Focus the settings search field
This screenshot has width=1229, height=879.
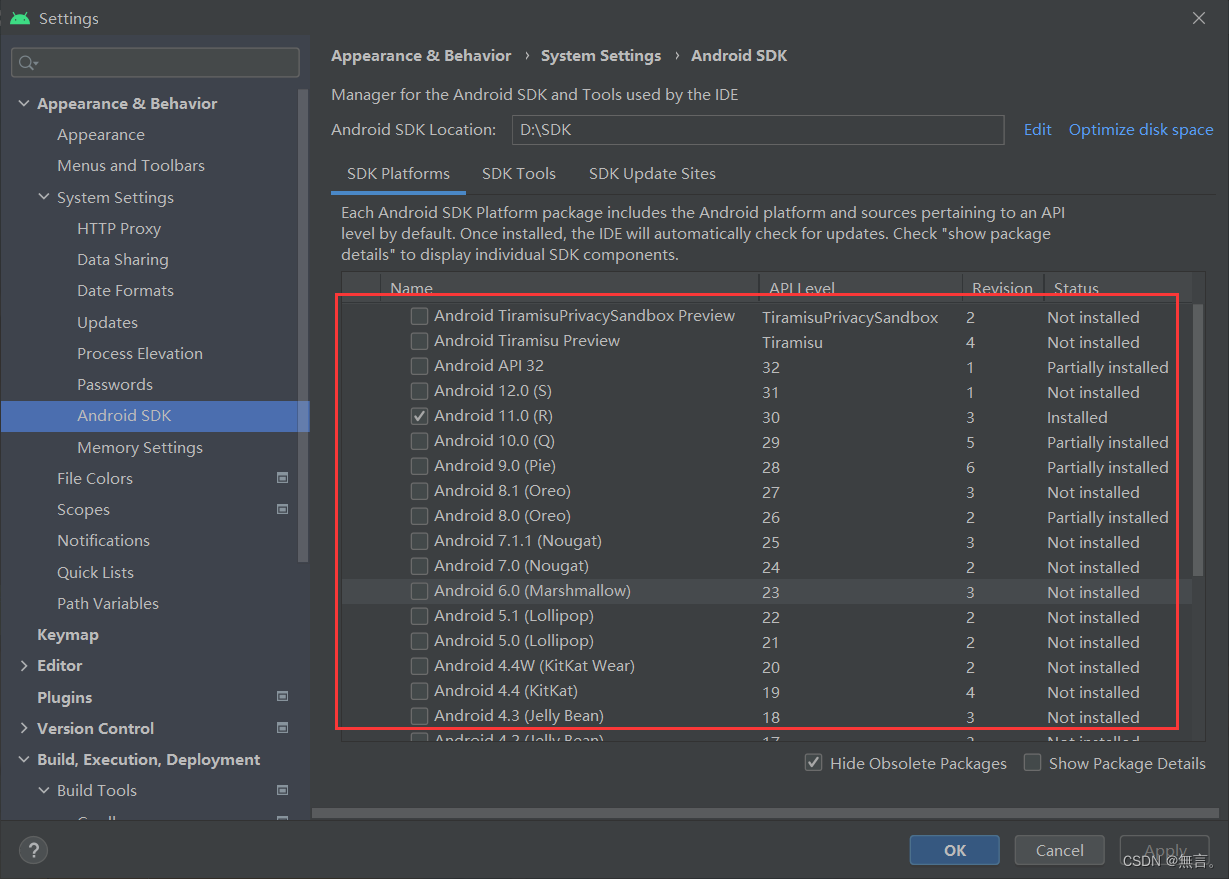(156, 63)
